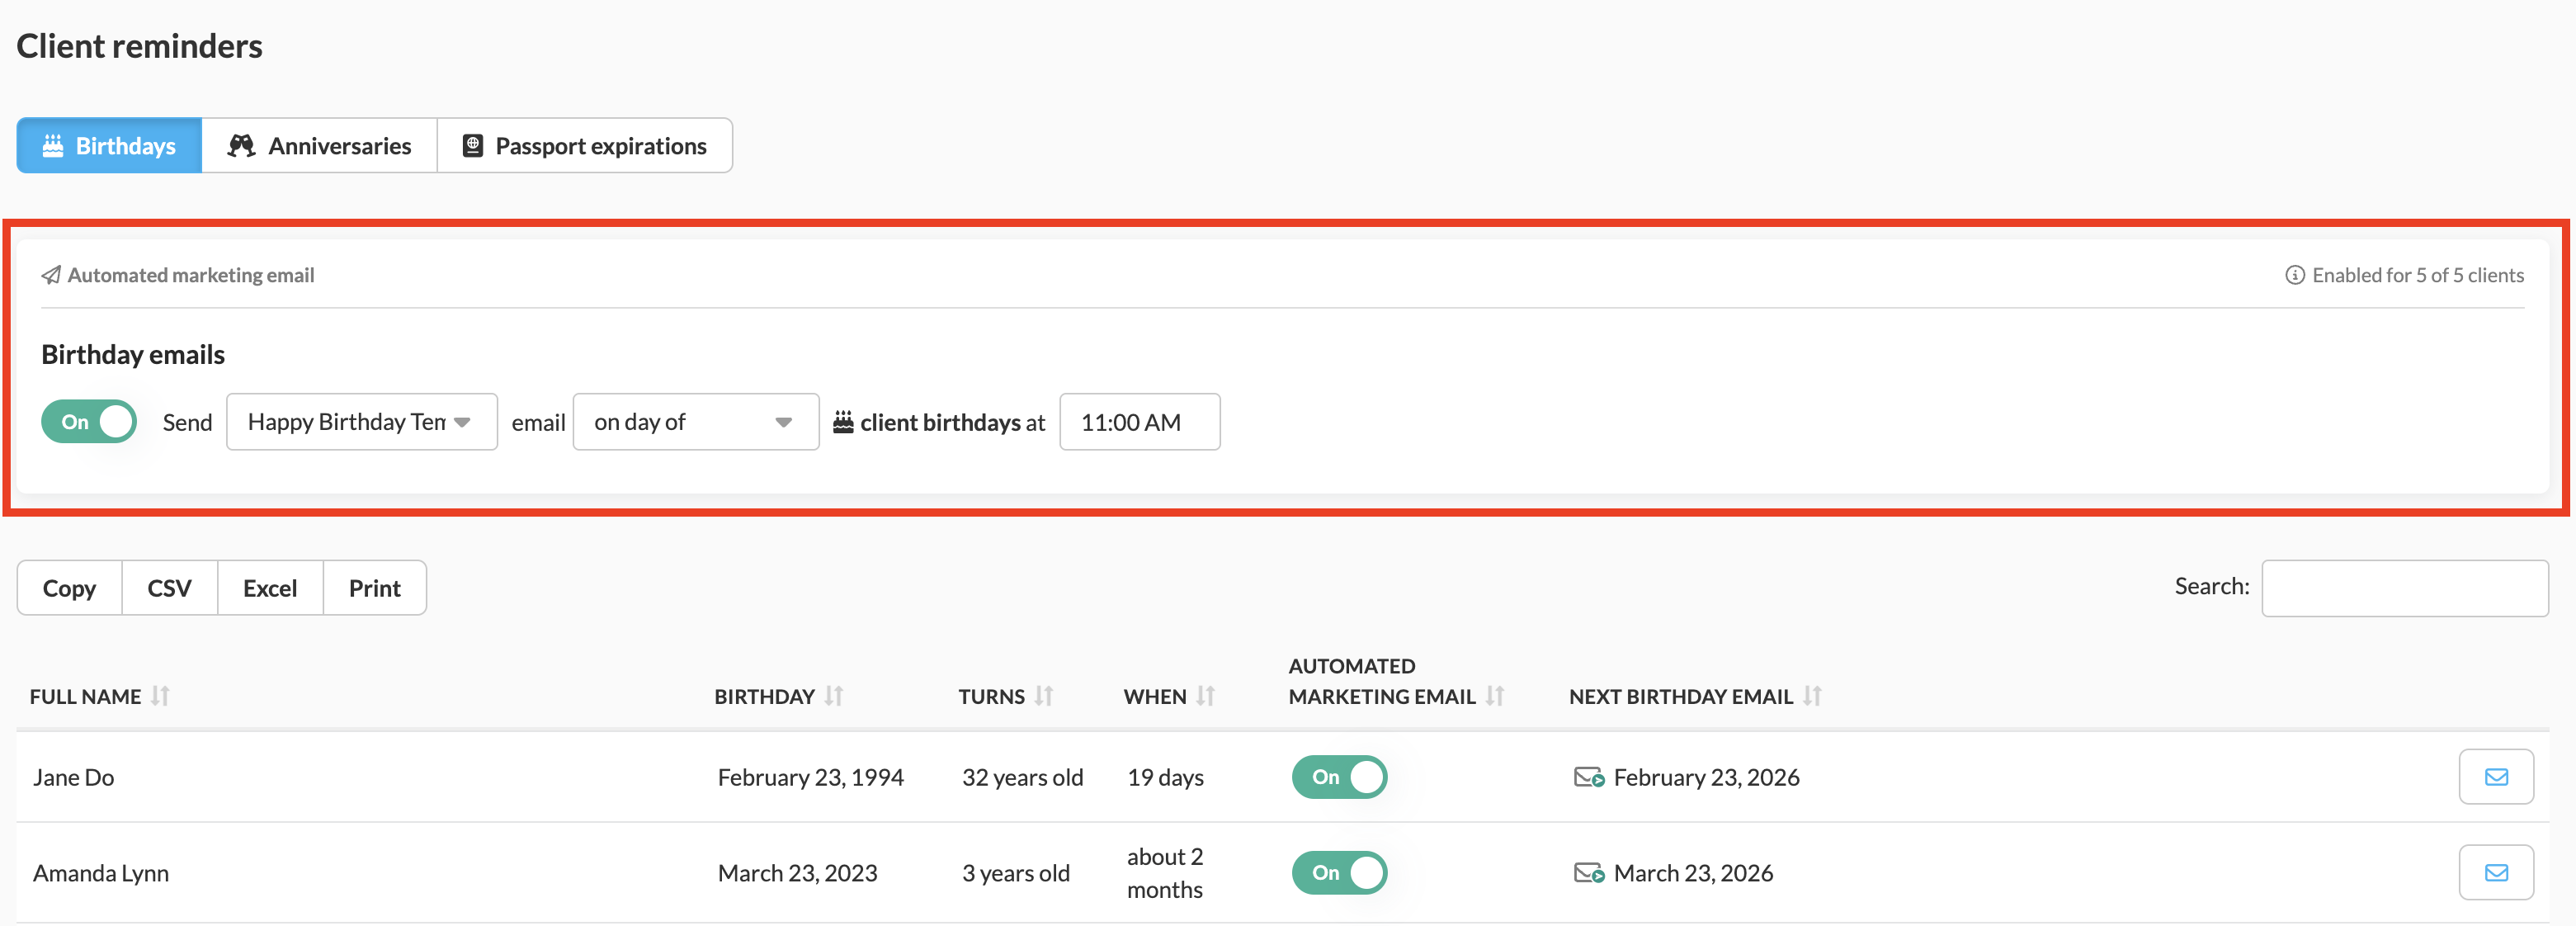Click envelope icon in Jane Do row
The width and height of the screenshot is (2576, 926).
point(2495,777)
